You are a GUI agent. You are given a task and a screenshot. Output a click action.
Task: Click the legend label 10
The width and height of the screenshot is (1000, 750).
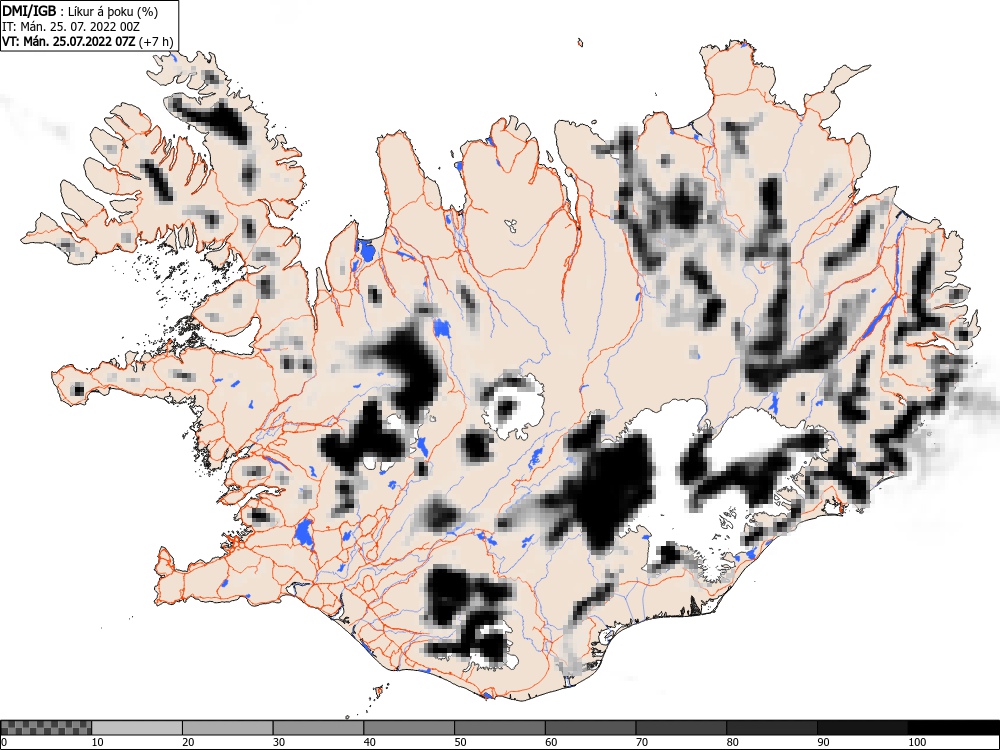98,742
